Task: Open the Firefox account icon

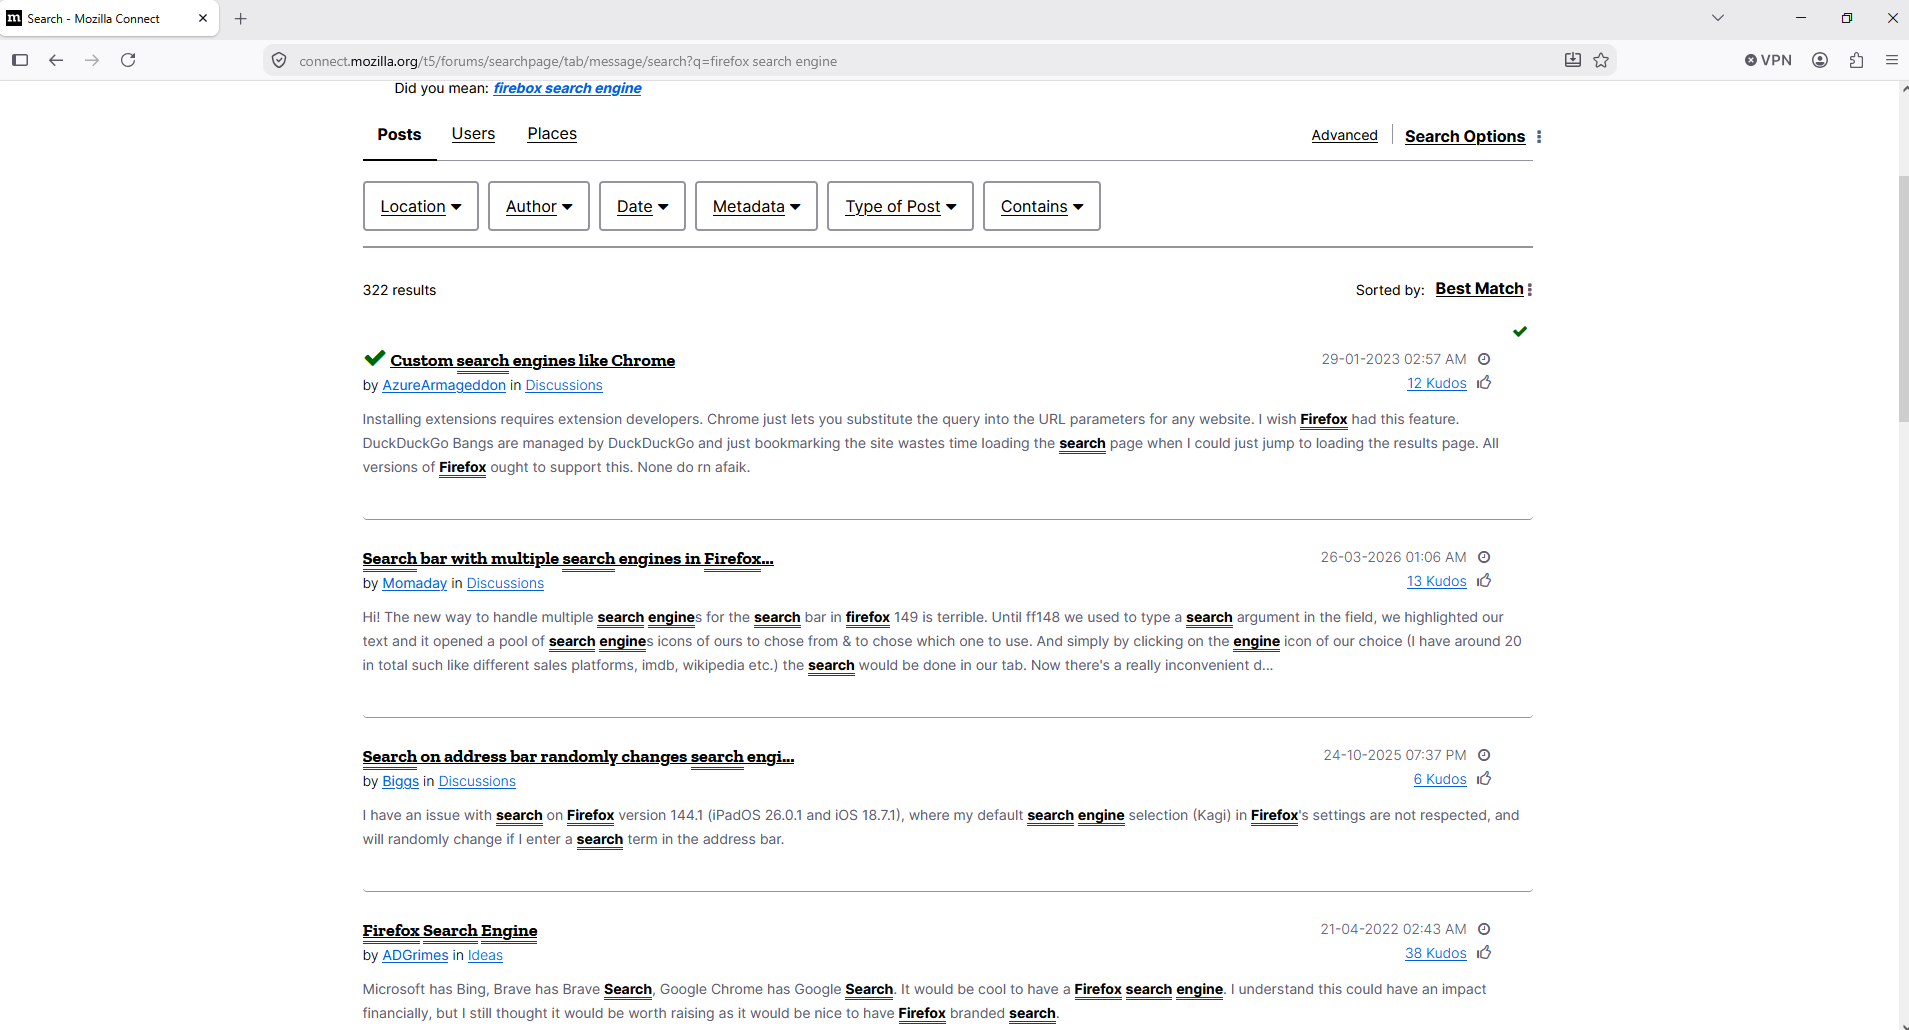Action: click(1820, 60)
